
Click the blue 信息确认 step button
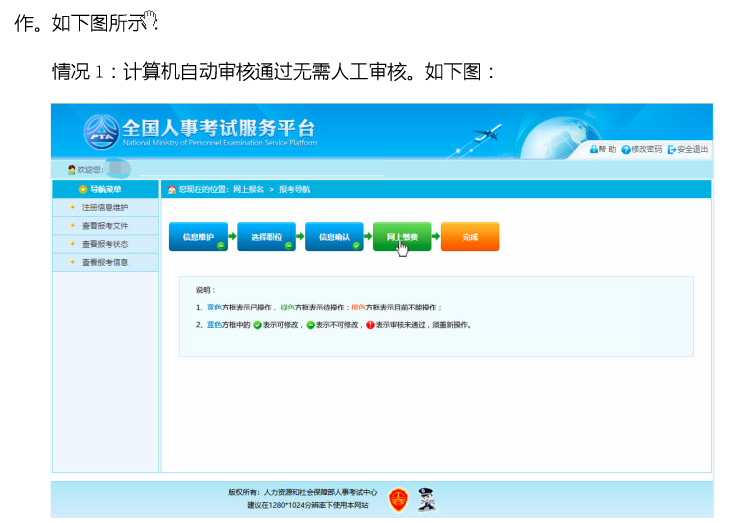334,236
